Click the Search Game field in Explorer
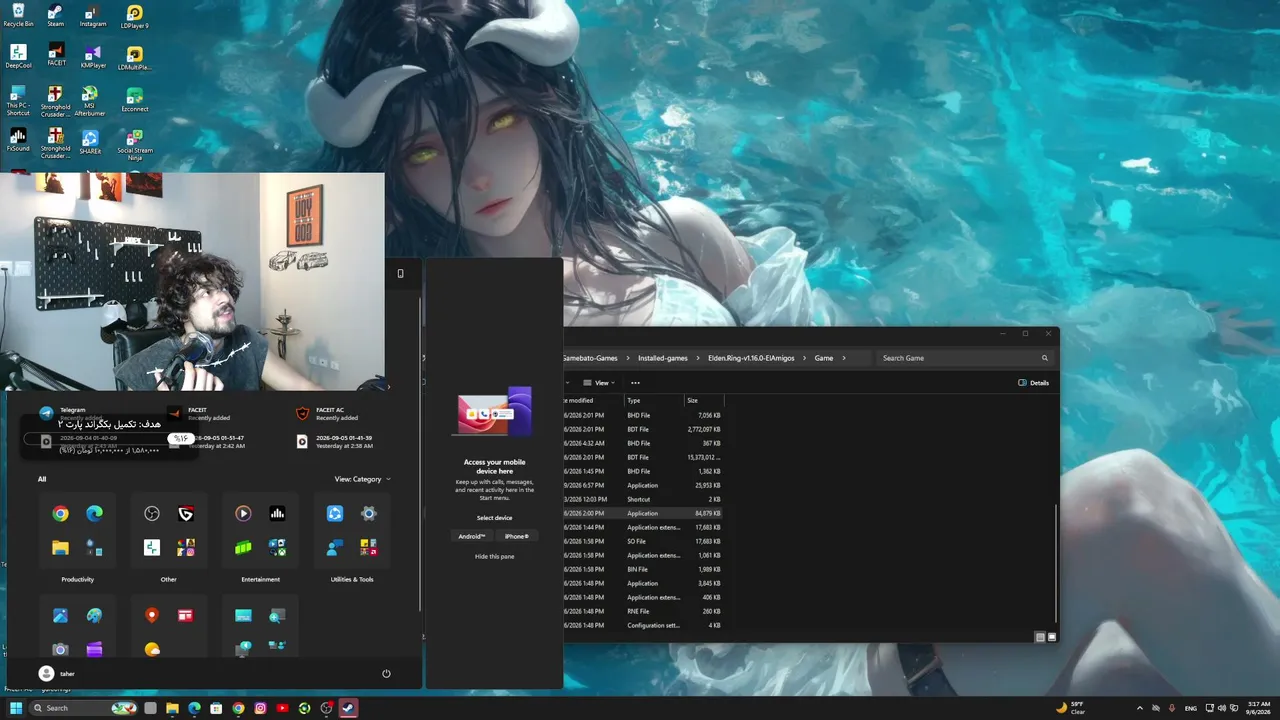The height and width of the screenshot is (720, 1280). [x=965, y=358]
